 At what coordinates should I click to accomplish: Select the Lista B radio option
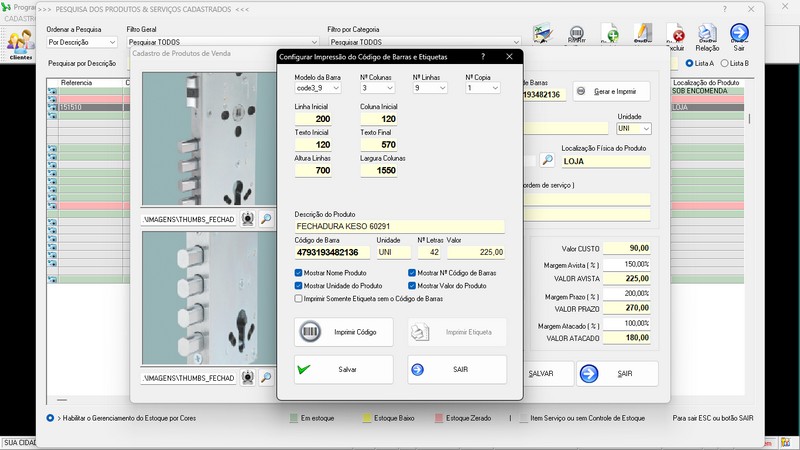[x=725, y=63]
